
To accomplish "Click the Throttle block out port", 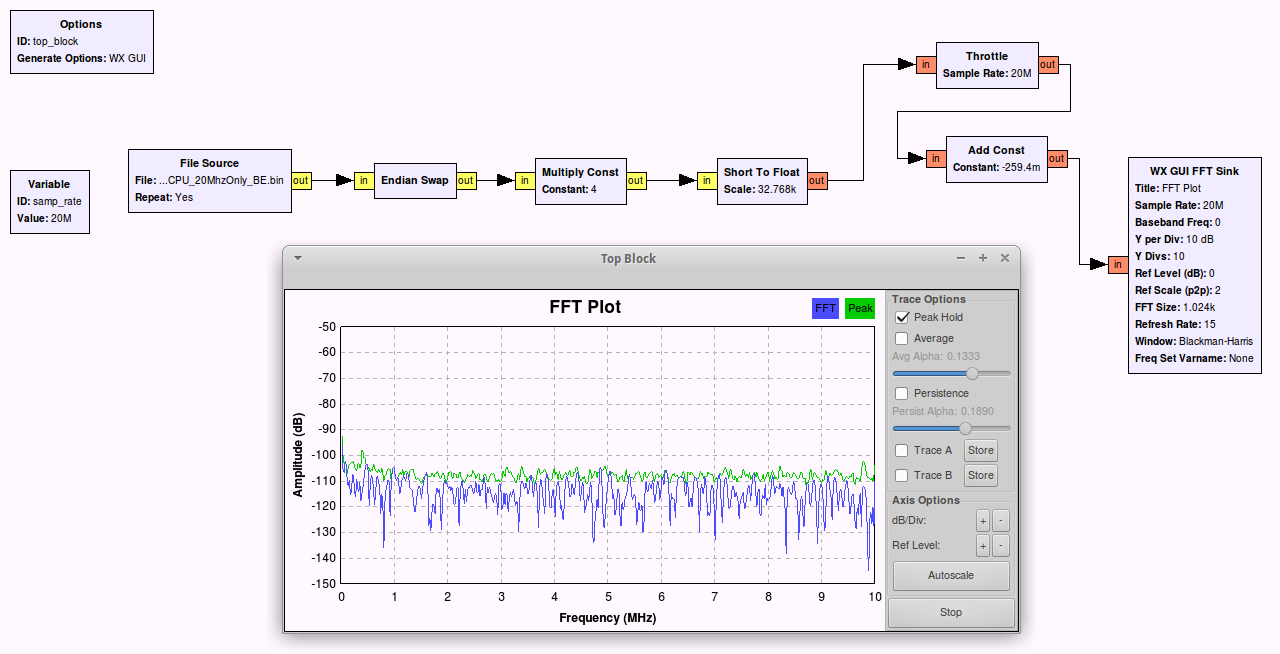I will [1047, 65].
